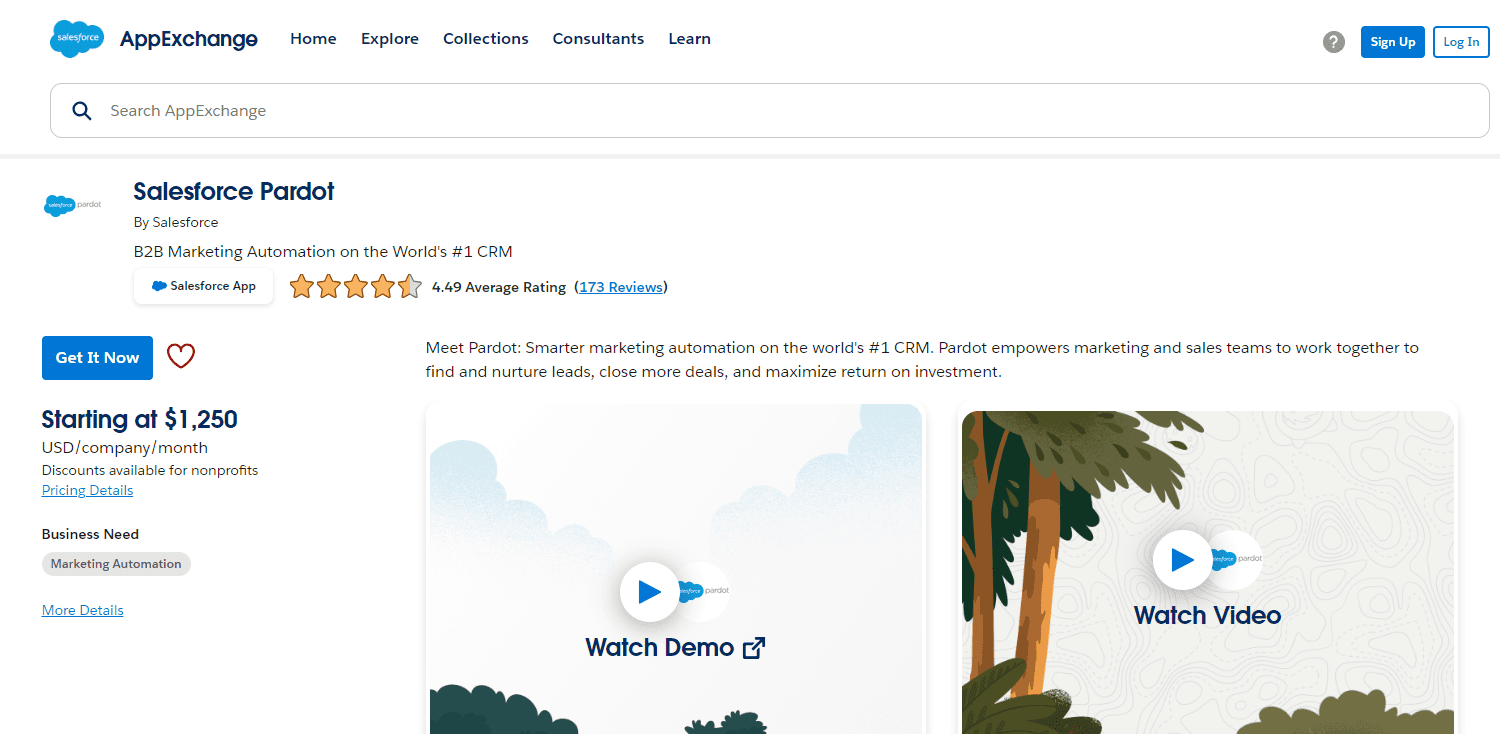This screenshot has width=1500, height=734.
Task: Click the Watch Video thumbnail caption
Action: click(x=1207, y=615)
